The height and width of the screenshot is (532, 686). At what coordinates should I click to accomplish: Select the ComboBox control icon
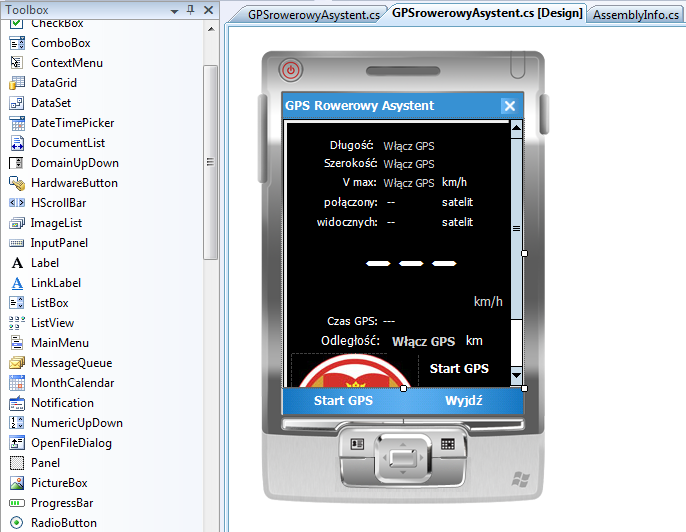pyautogui.click(x=17, y=43)
